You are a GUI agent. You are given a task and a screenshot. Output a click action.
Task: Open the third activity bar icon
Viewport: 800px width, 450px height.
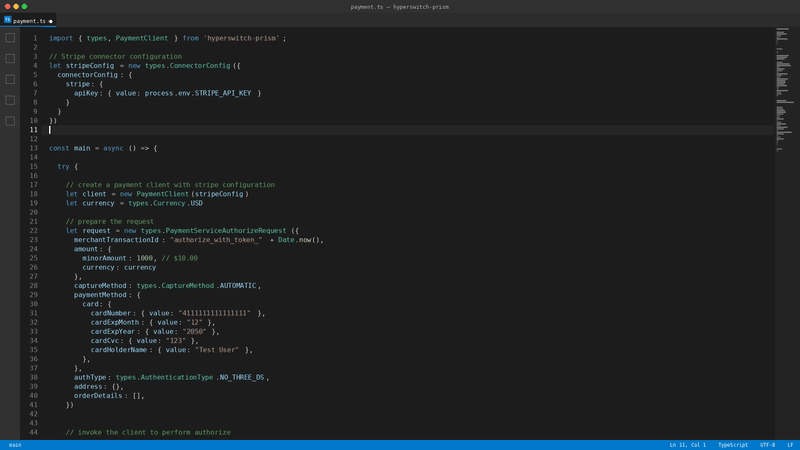click(x=10, y=80)
